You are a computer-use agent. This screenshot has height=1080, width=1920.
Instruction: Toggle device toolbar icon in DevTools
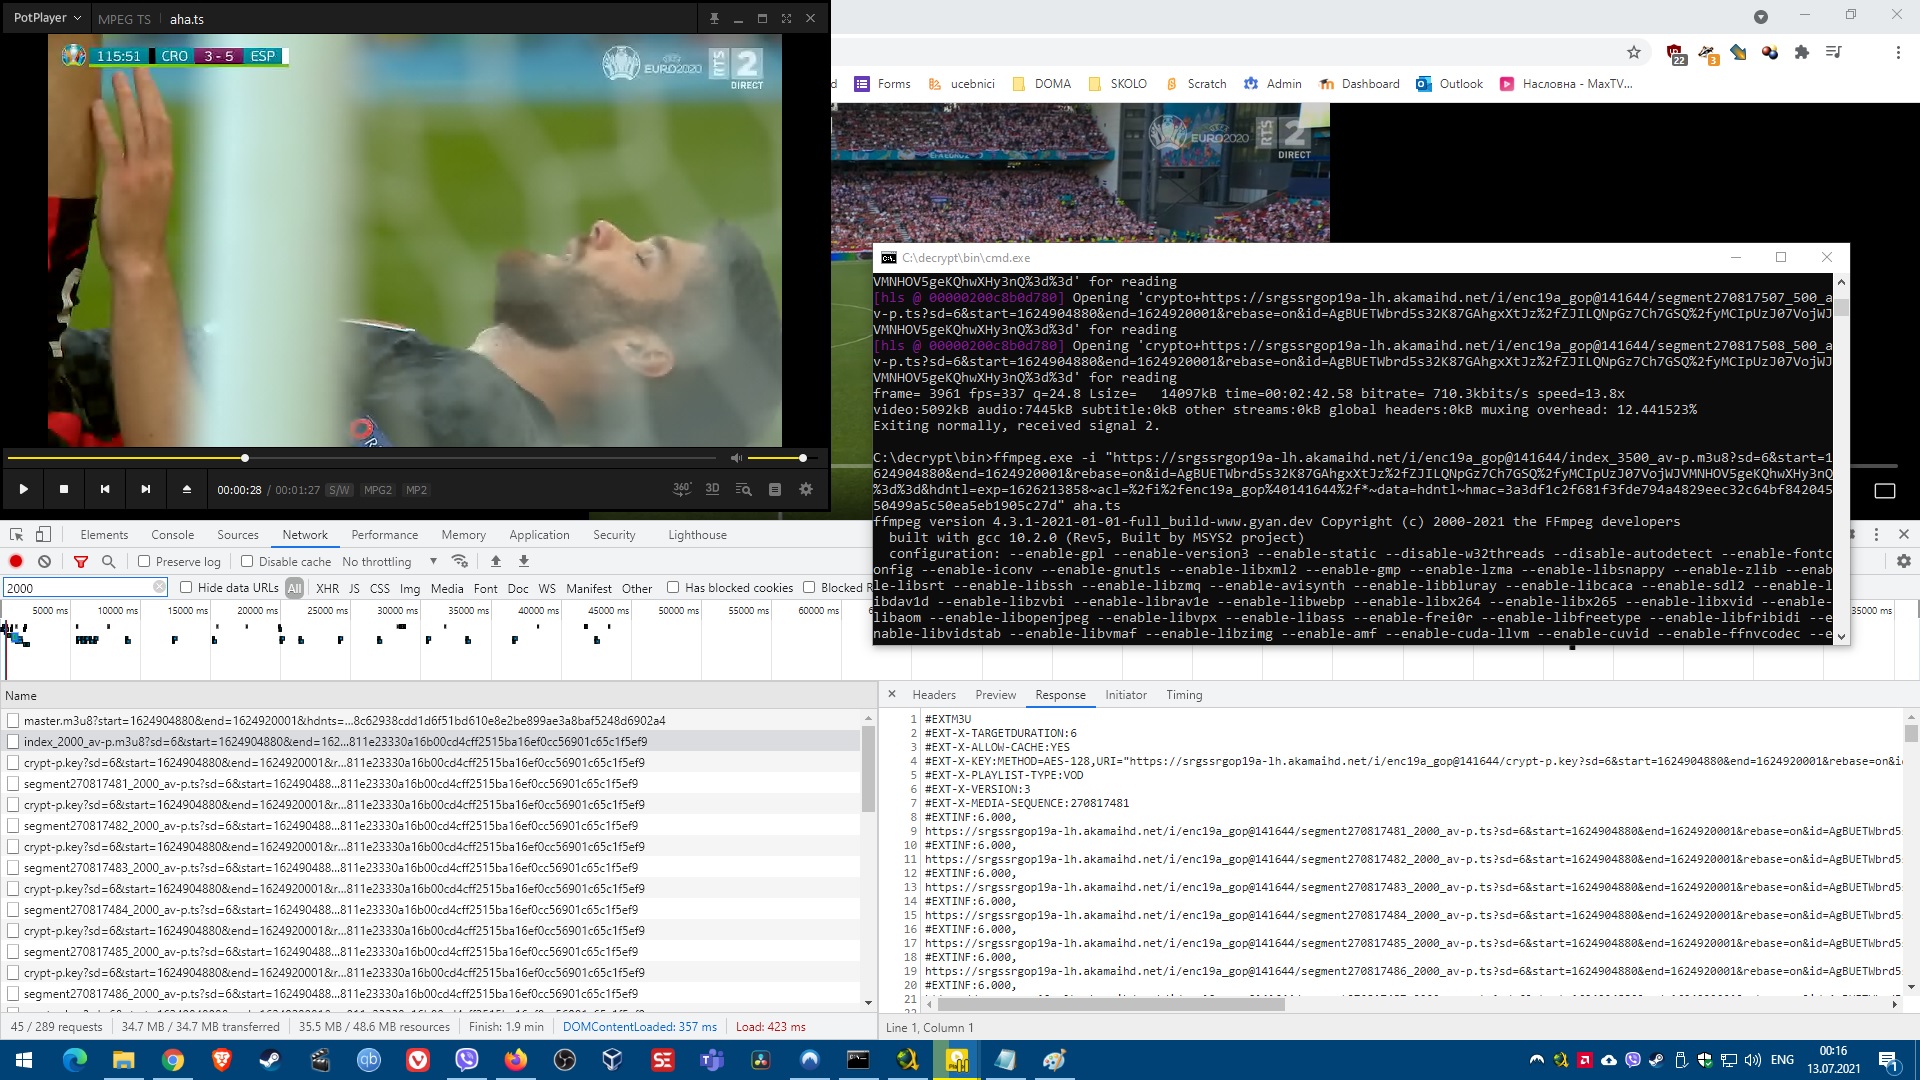tap(43, 535)
